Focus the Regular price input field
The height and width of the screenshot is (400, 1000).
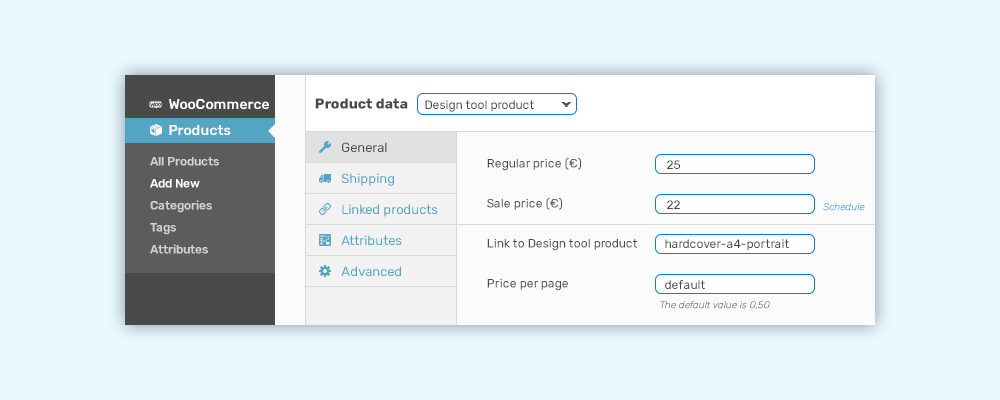(x=735, y=164)
